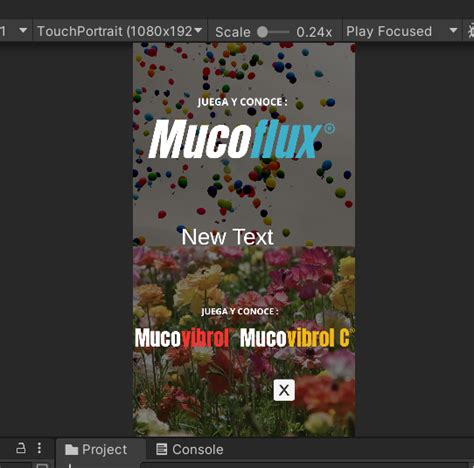Click the yellow Mucovibrol C logo

[297, 338]
